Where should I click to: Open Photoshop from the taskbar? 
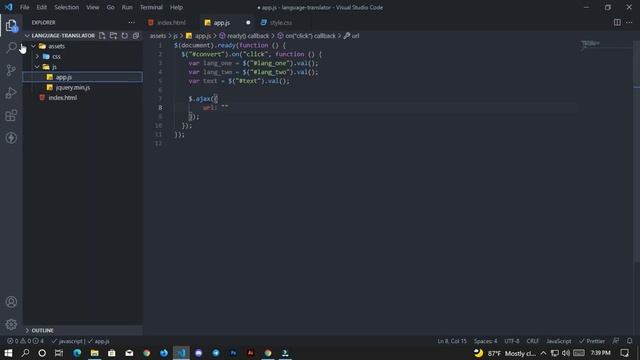pos(233,353)
